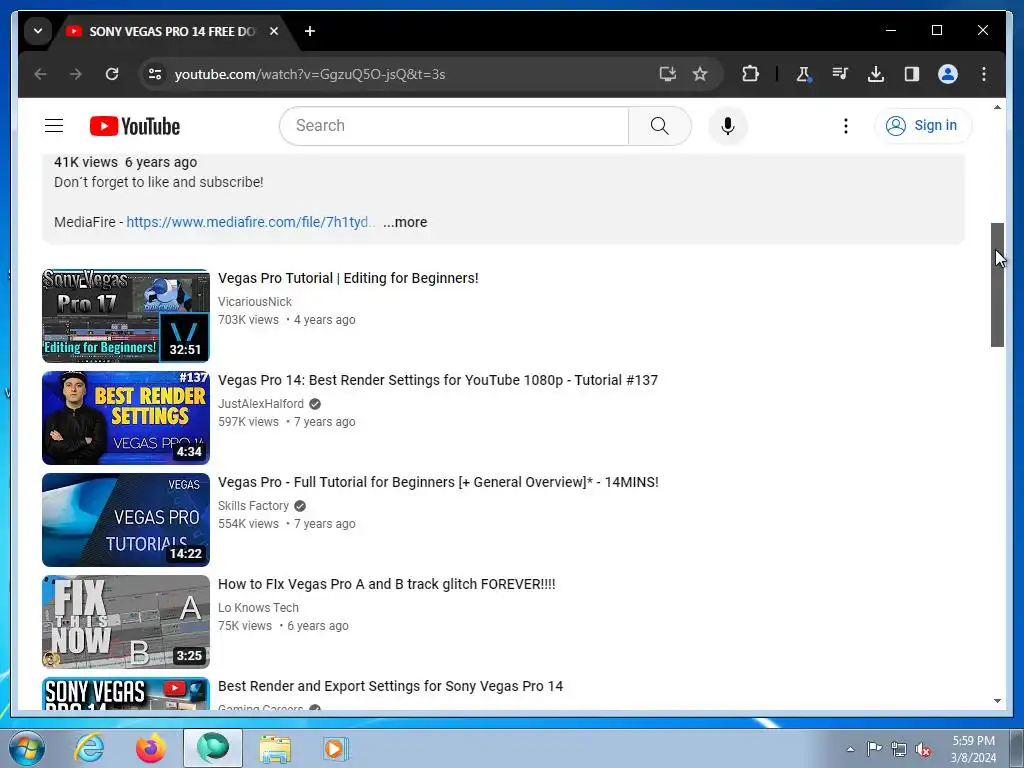Open the MediaFire download link
This screenshot has width=1024, height=768.
(251, 222)
